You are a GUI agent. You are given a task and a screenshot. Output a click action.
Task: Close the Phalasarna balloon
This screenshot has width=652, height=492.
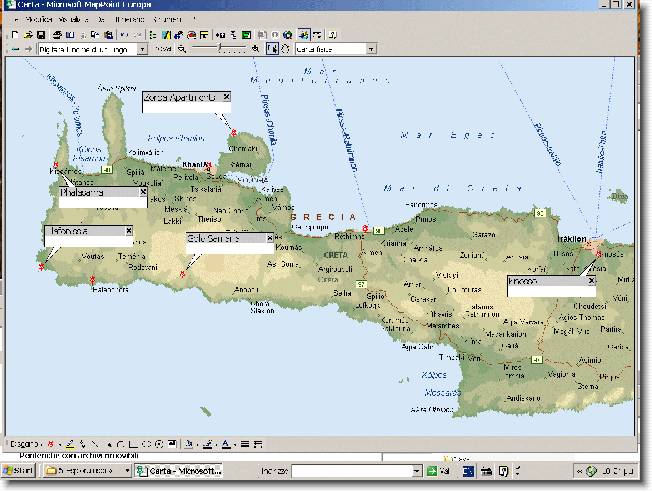[143, 192]
